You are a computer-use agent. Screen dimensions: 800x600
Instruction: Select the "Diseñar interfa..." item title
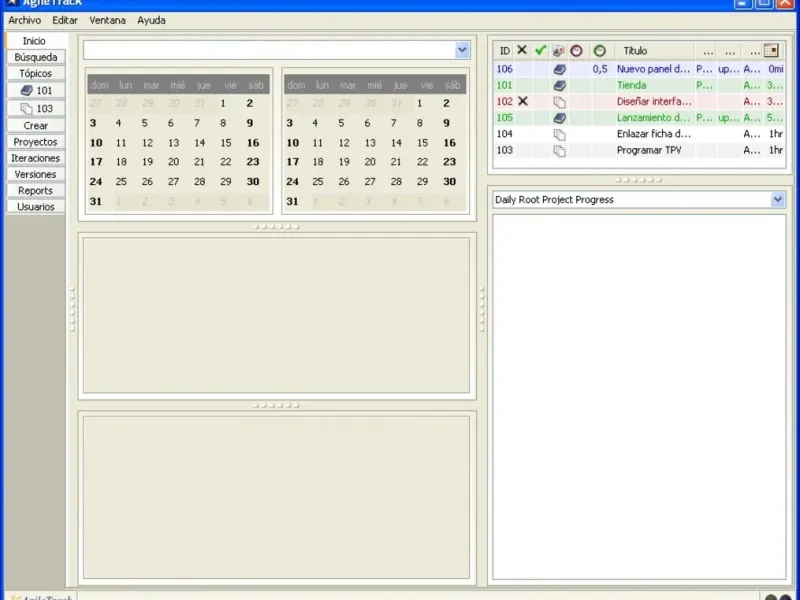pos(654,102)
